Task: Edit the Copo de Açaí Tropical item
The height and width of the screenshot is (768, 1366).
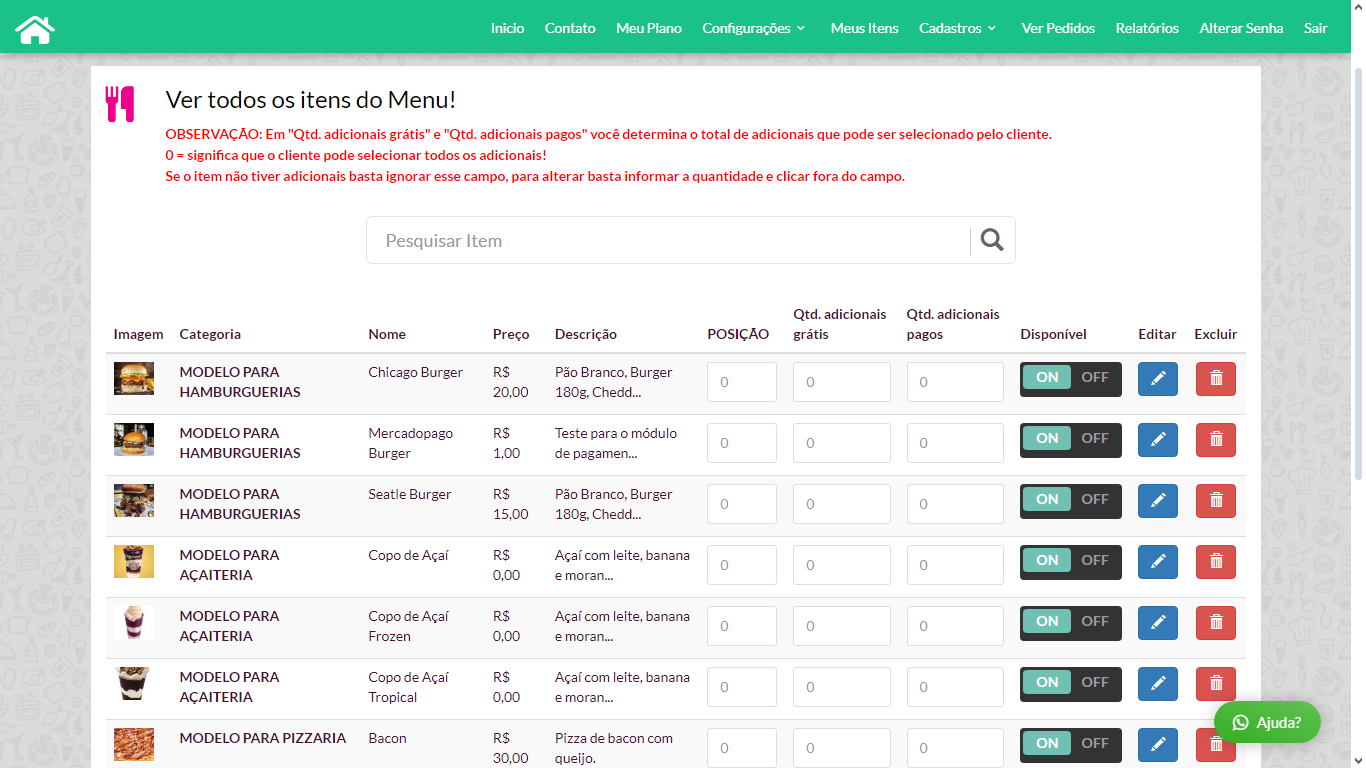Action: [x=1157, y=684]
